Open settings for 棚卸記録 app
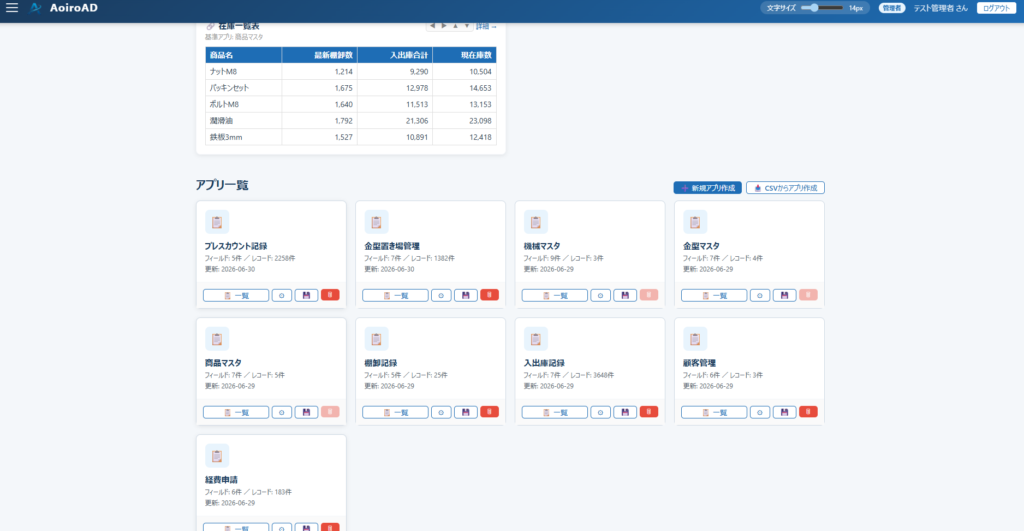1024x531 pixels. click(441, 412)
